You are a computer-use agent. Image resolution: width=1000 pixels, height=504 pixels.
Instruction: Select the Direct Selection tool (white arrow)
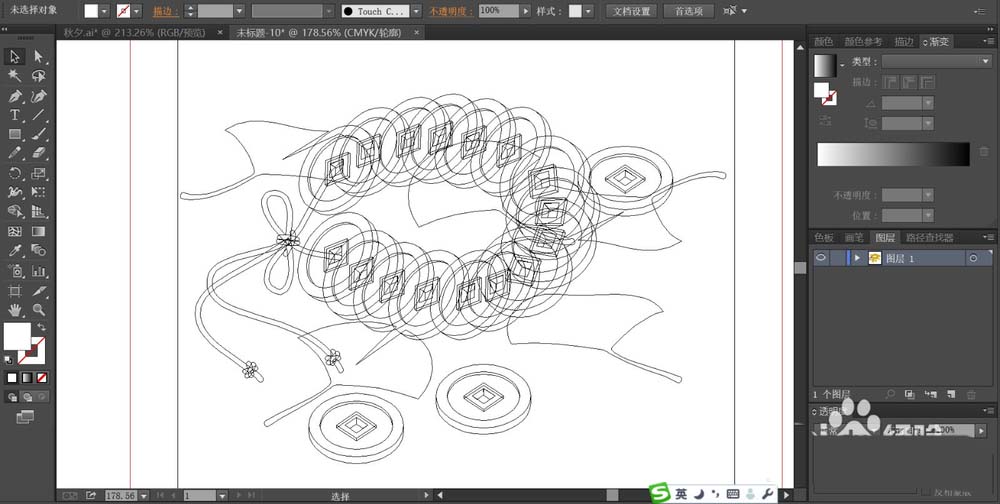click(x=39, y=56)
